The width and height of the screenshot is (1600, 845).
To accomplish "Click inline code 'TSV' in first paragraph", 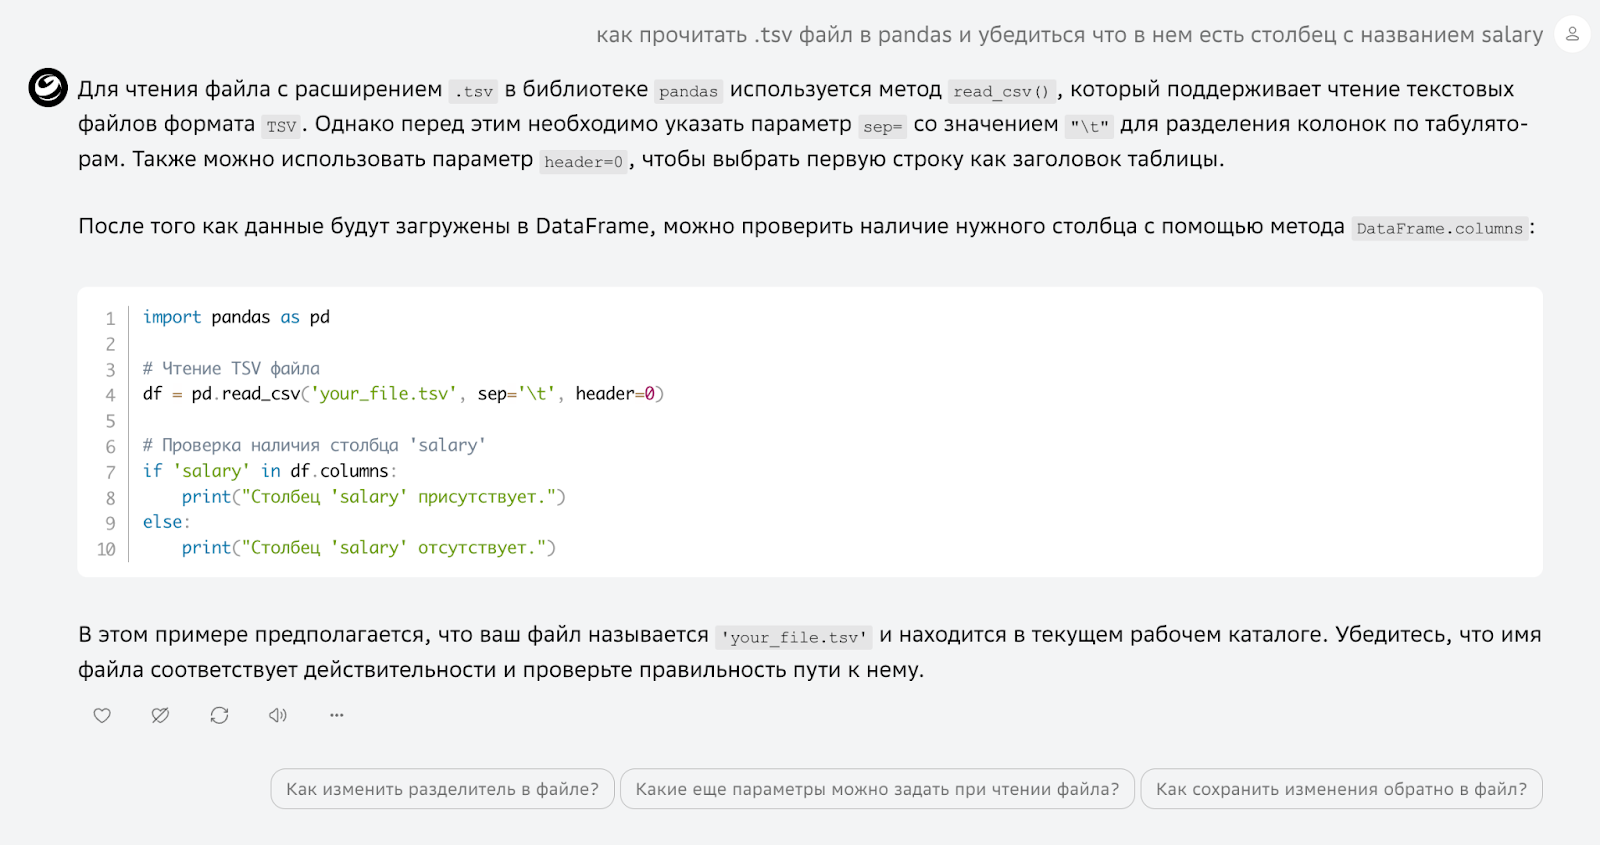I will click(x=281, y=127).
